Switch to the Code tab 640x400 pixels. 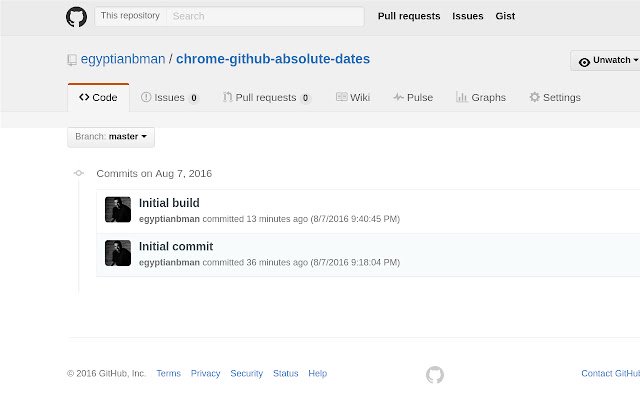click(98, 98)
